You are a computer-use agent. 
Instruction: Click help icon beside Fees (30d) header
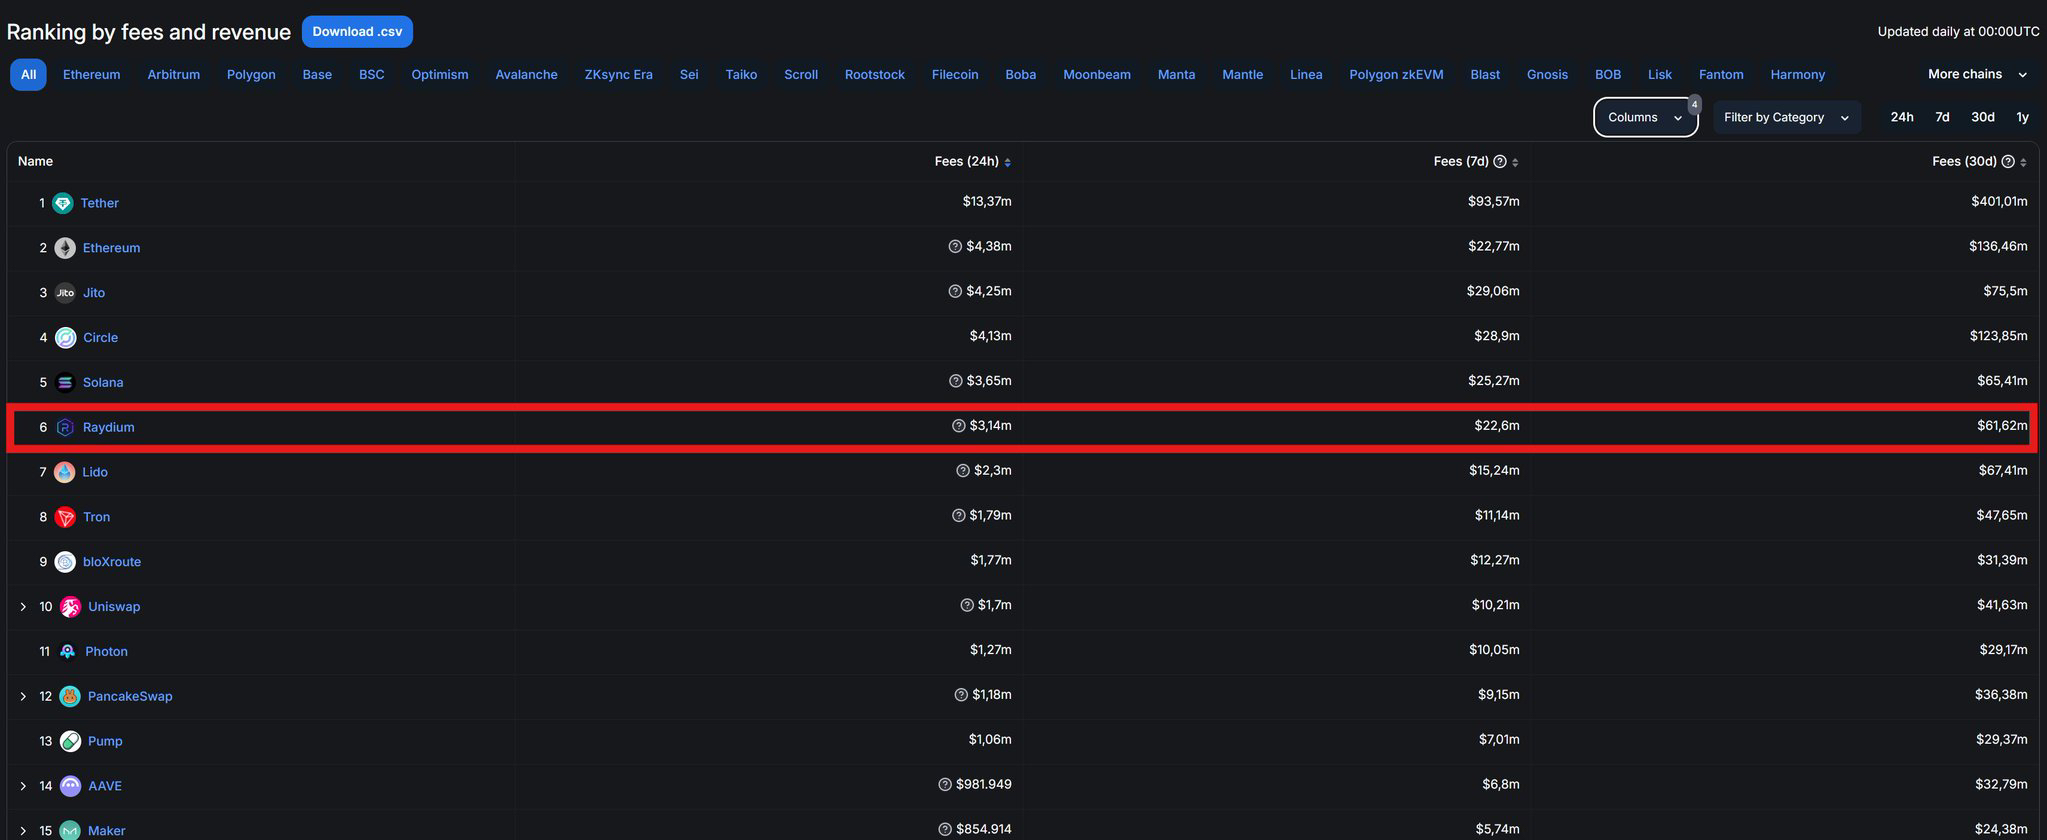coord(2007,162)
